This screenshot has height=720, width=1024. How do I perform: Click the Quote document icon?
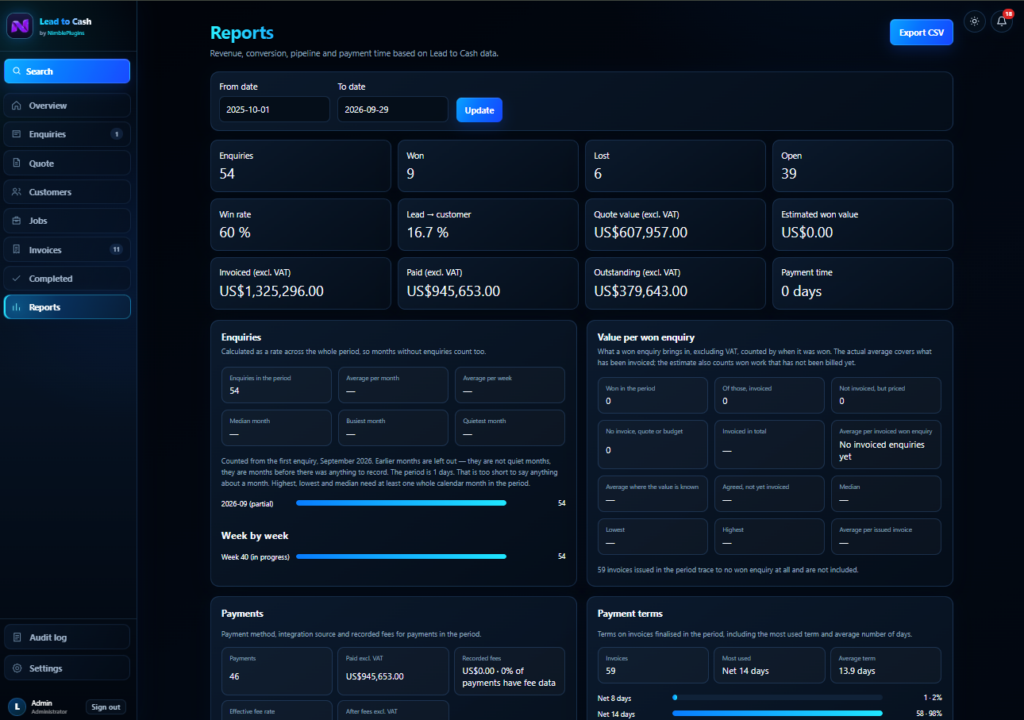[x=17, y=163]
